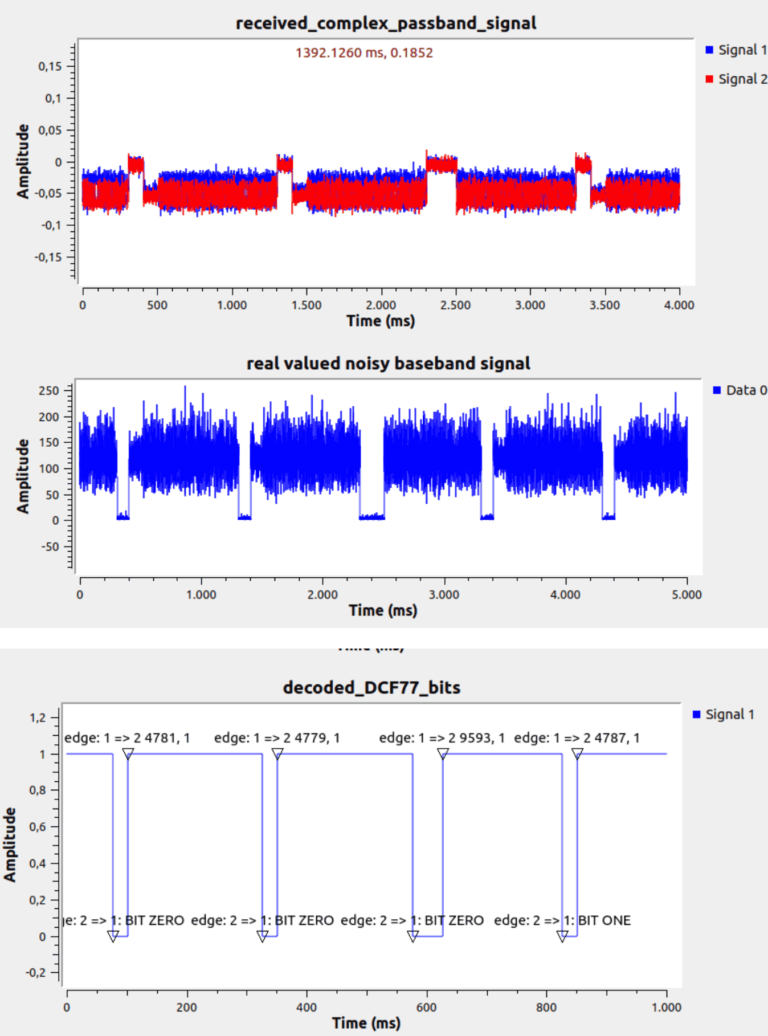
Task: Click the second BIT ZERO tag's triangle marker
Action: [x=262, y=936]
